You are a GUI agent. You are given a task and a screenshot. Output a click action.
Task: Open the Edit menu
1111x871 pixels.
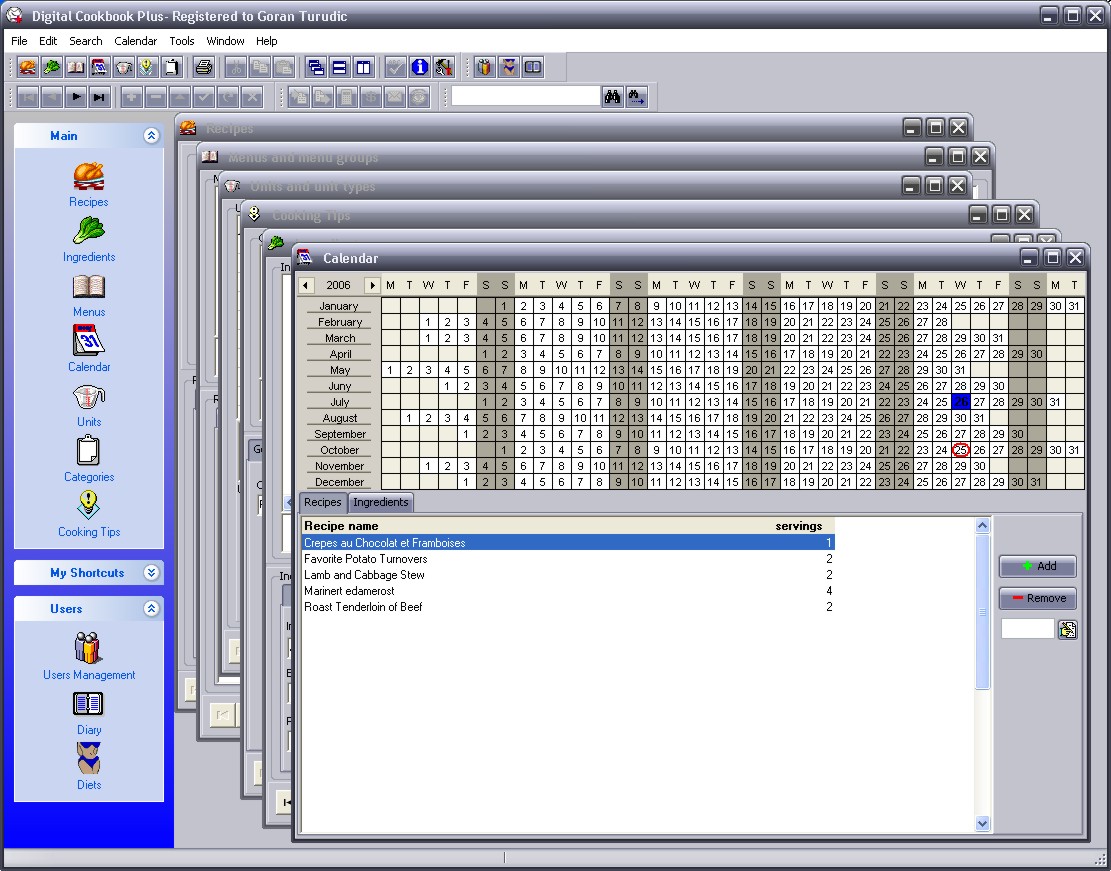[48, 41]
